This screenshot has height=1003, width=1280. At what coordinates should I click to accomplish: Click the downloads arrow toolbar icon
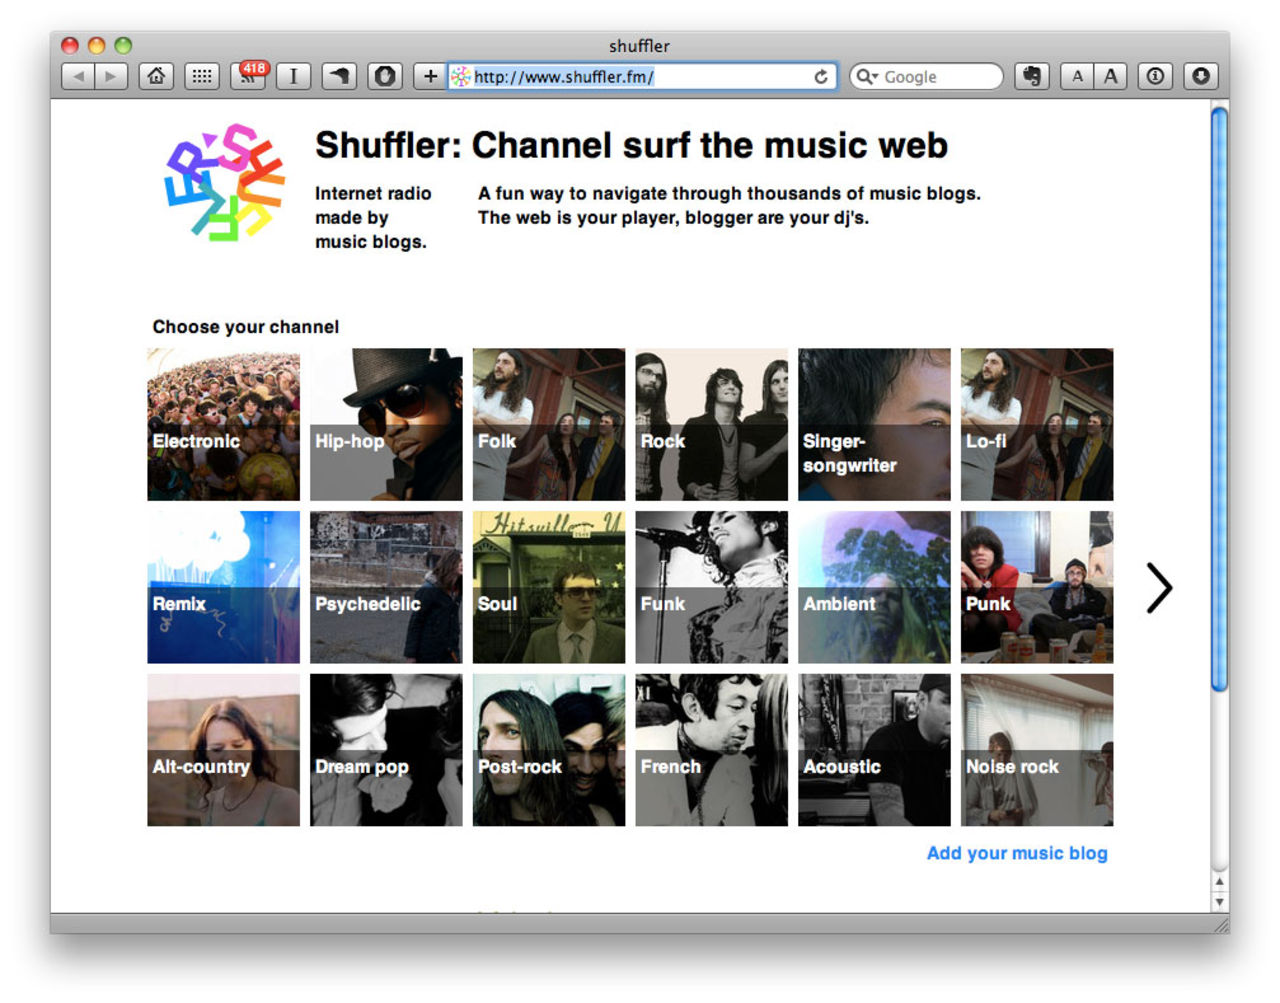point(1201,76)
